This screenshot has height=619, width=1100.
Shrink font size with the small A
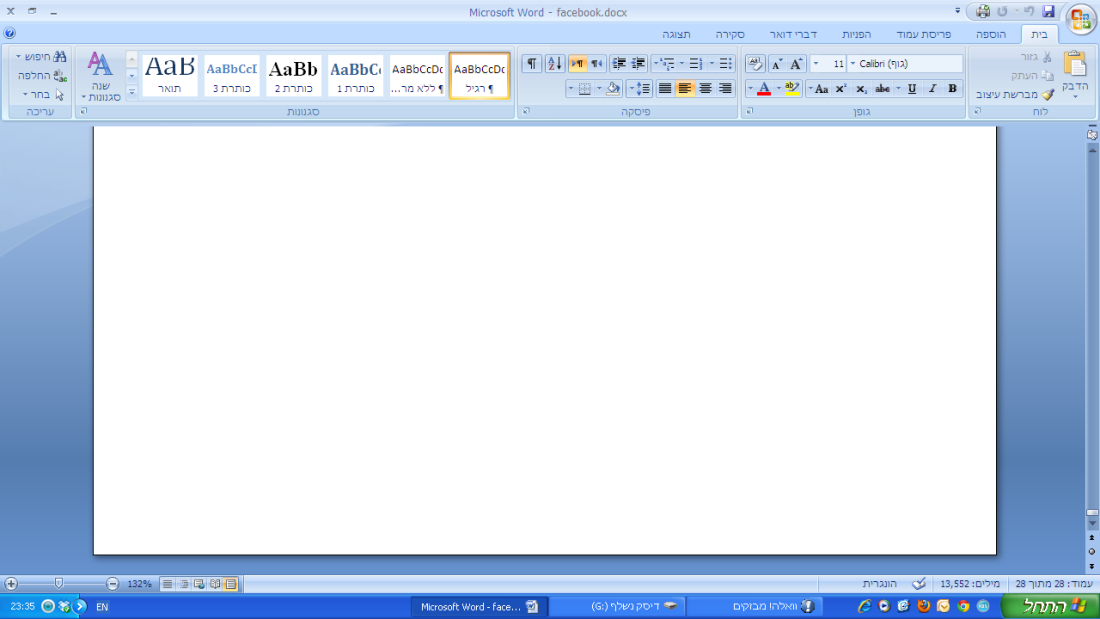click(777, 64)
